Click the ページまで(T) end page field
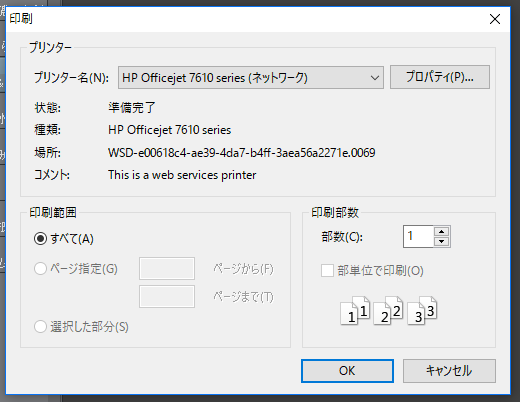Viewport: 520px width, 402px height. (167, 296)
